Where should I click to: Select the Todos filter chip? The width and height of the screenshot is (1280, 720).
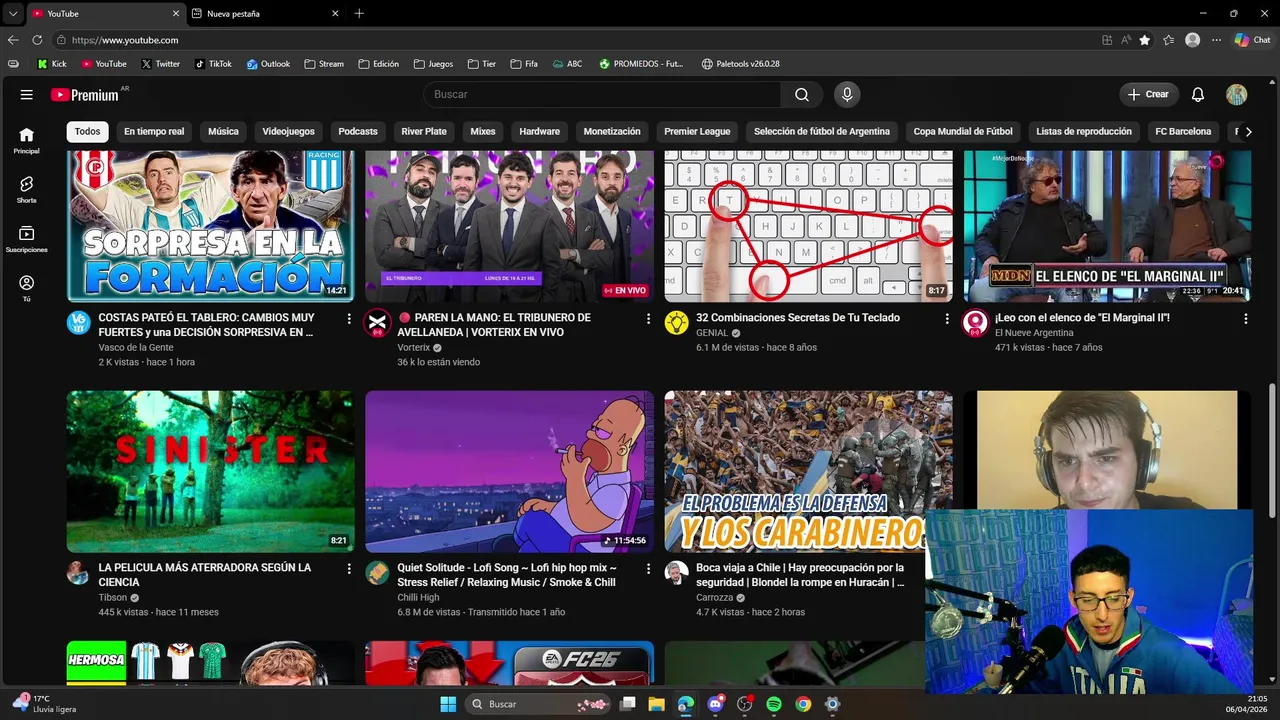88,131
